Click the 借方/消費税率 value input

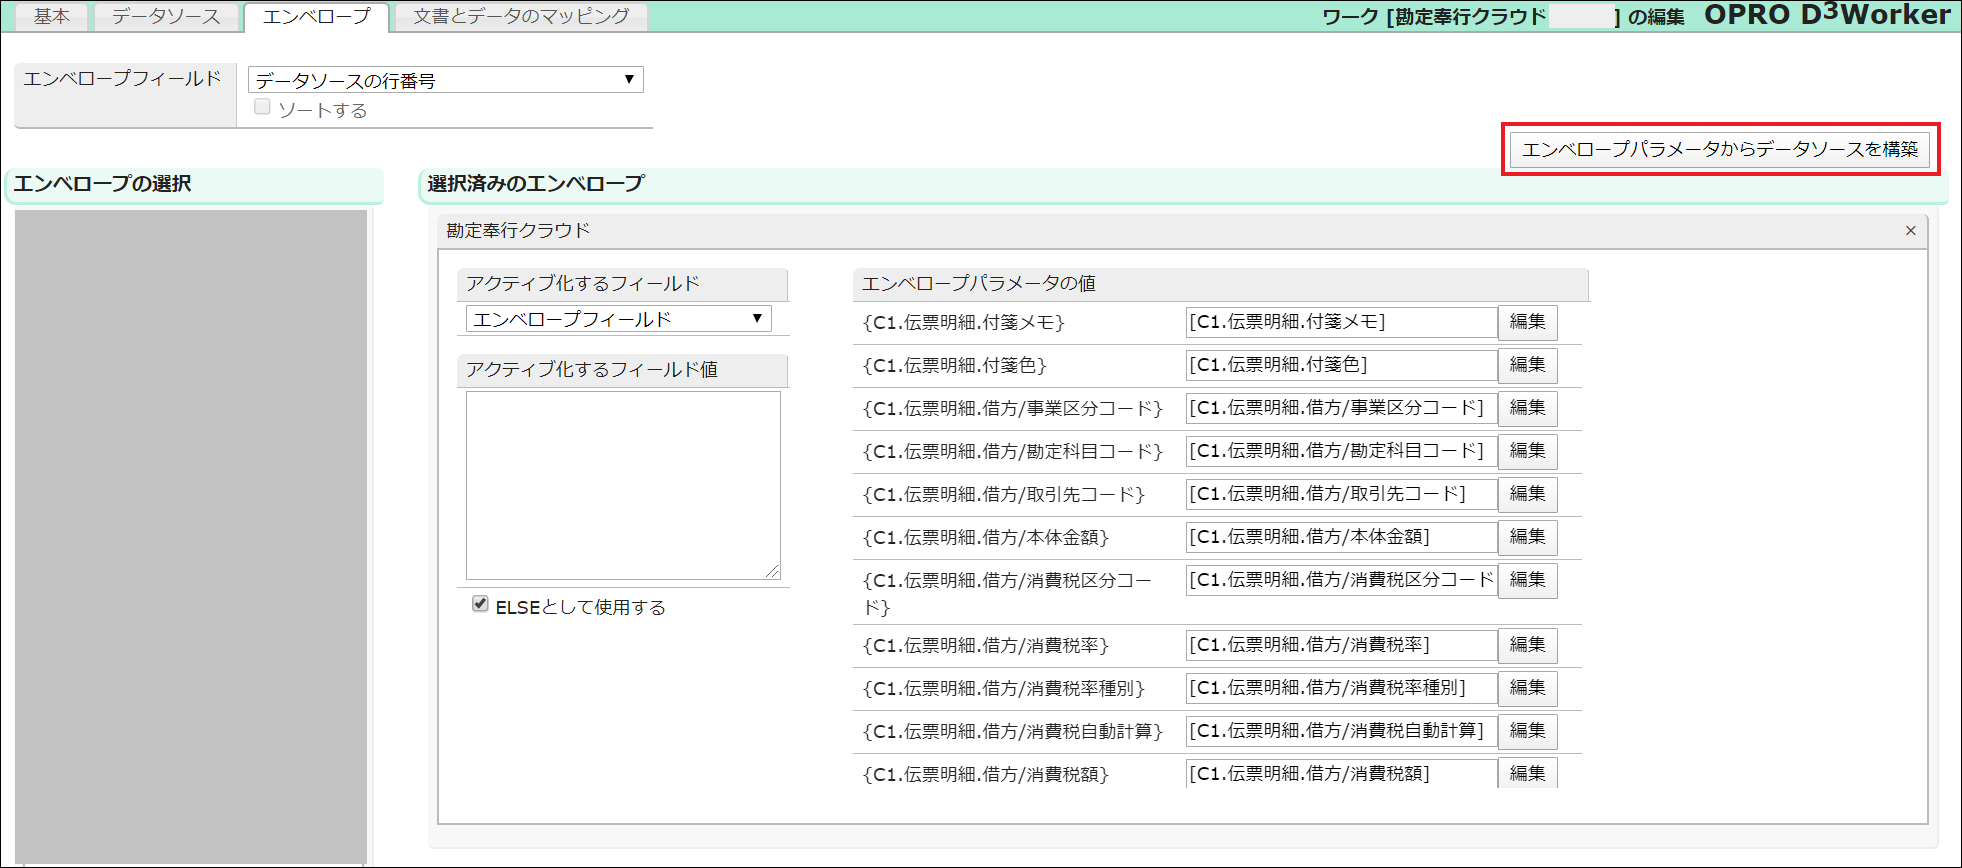point(1340,645)
